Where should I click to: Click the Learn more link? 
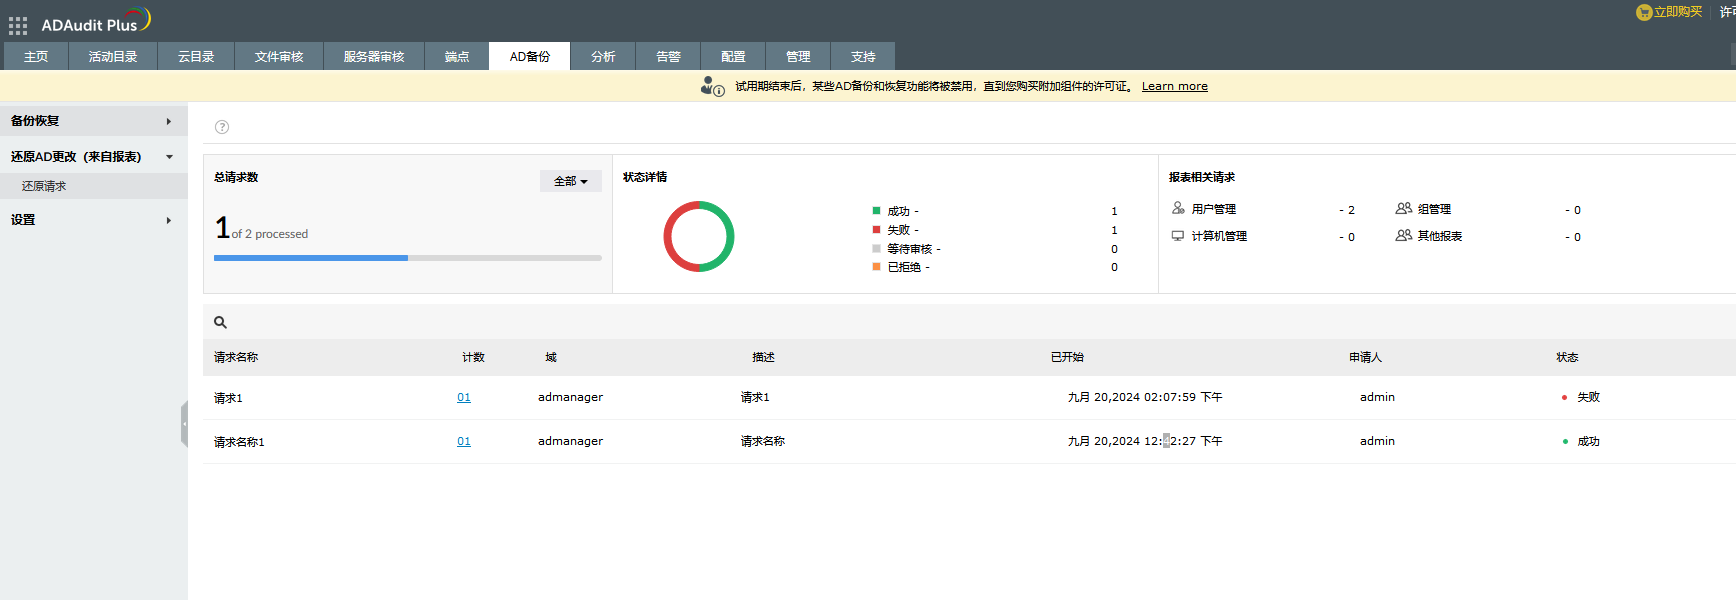pos(1174,87)
